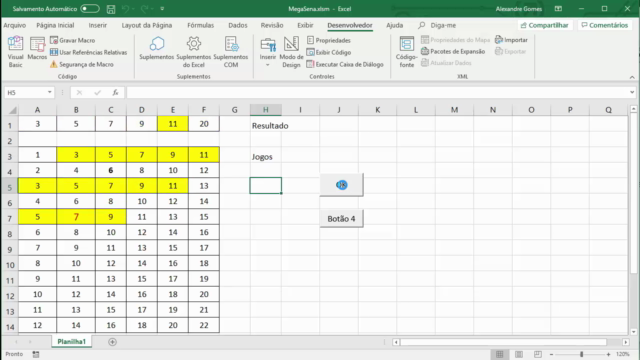Open the Ajuda tab

[394, 25]
